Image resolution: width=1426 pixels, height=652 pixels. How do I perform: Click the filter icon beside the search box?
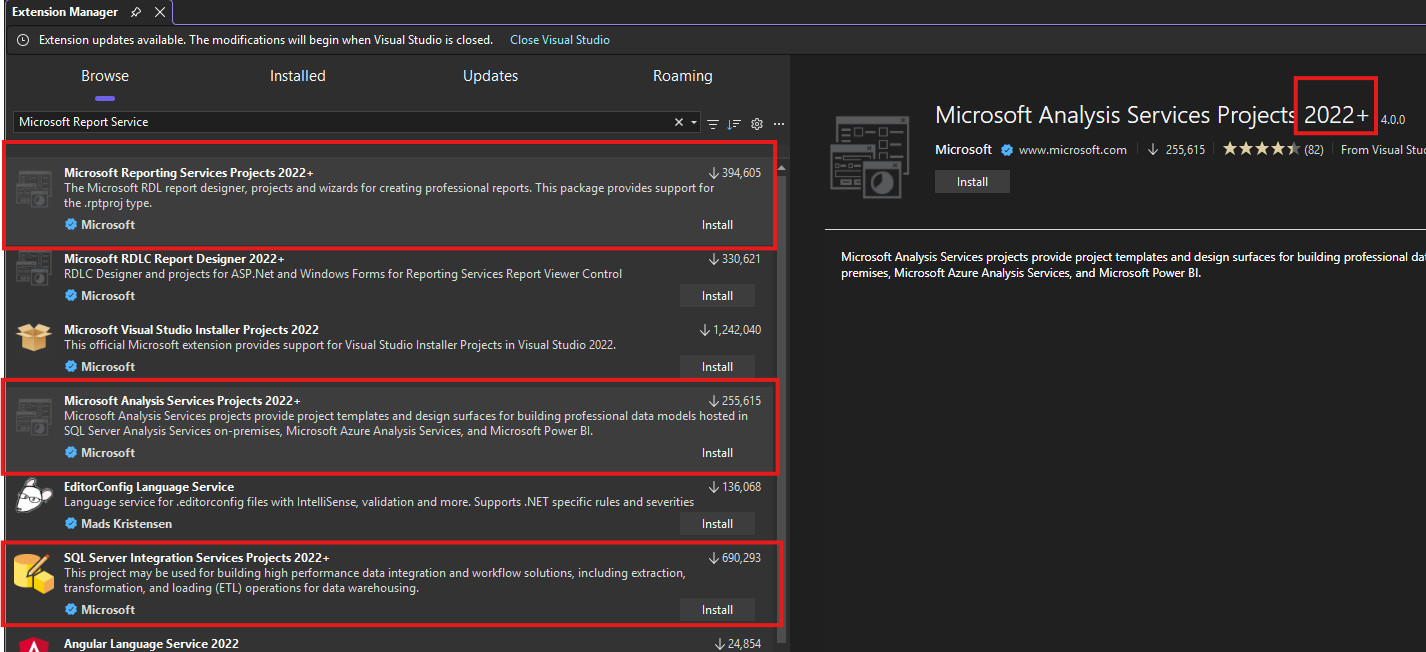(x=713, y=123)
